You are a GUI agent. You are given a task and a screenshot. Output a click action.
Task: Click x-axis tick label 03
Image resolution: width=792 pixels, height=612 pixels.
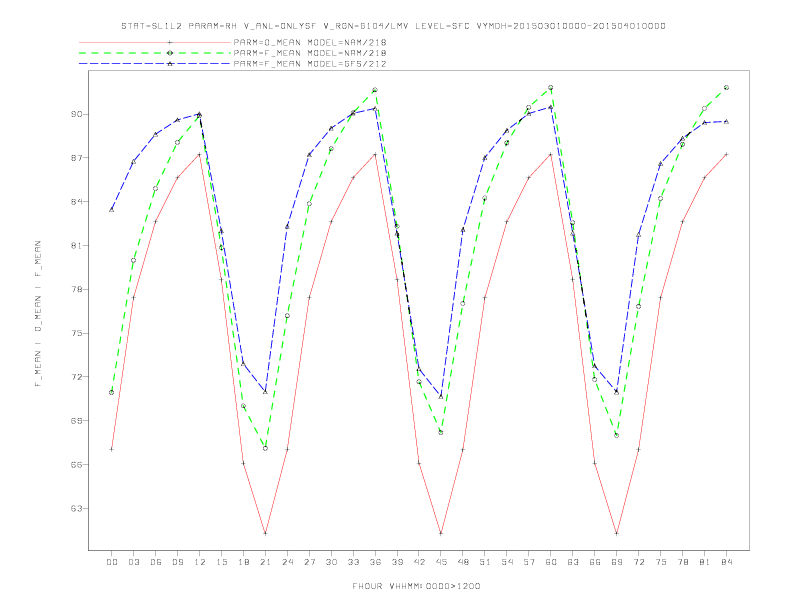click(x=133, y=562)
